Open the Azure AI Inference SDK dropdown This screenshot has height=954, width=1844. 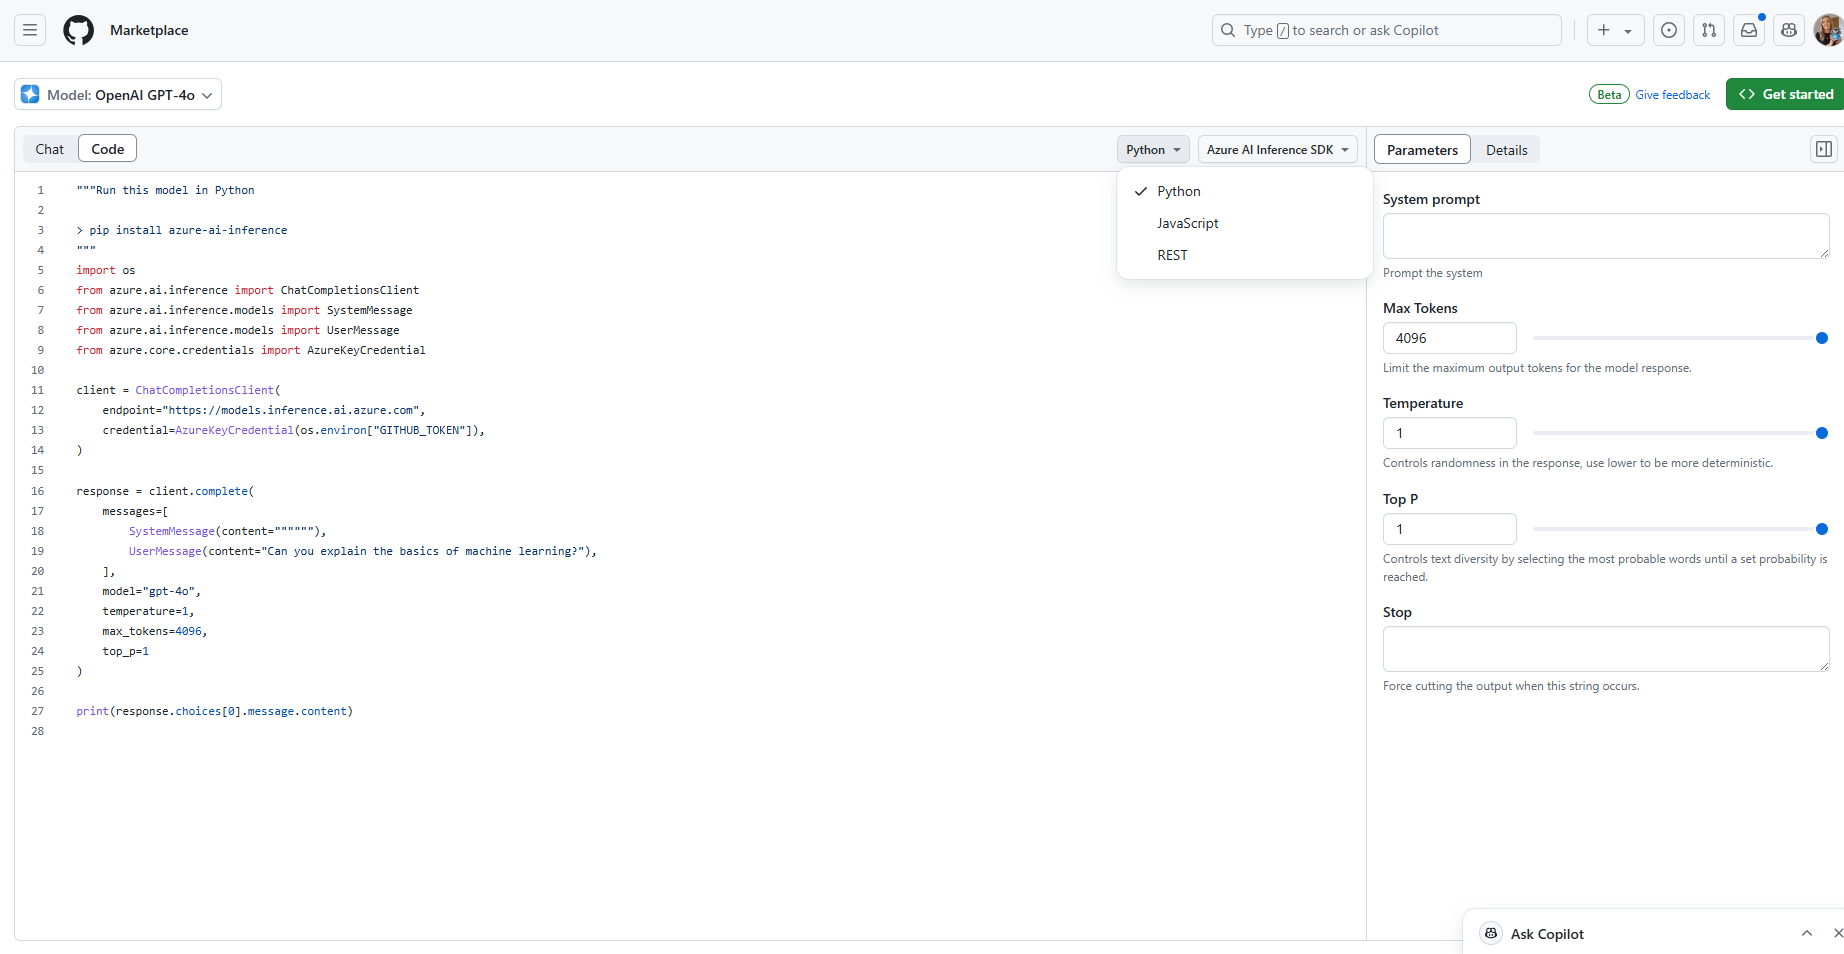[x=1277, y=149]
